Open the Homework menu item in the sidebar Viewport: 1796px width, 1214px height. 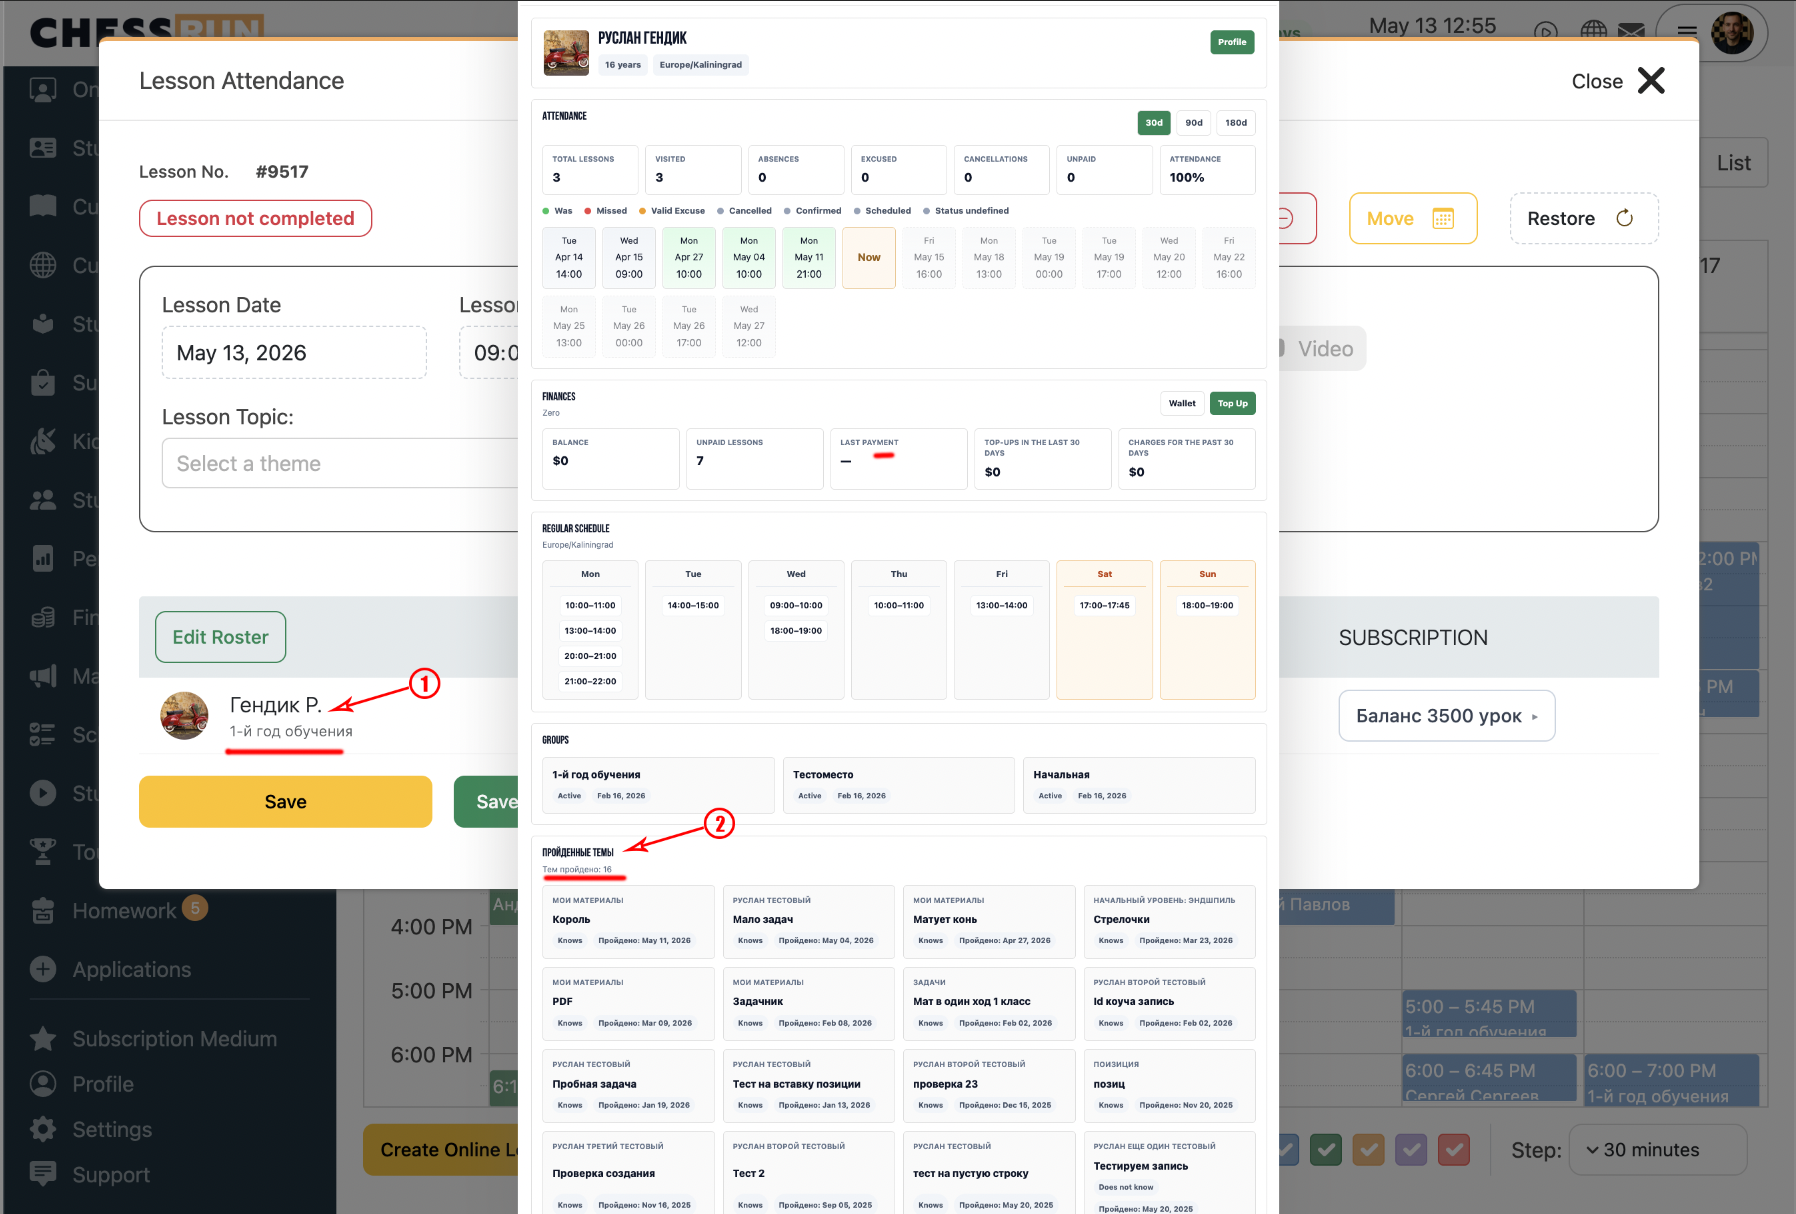pos(124,911)
